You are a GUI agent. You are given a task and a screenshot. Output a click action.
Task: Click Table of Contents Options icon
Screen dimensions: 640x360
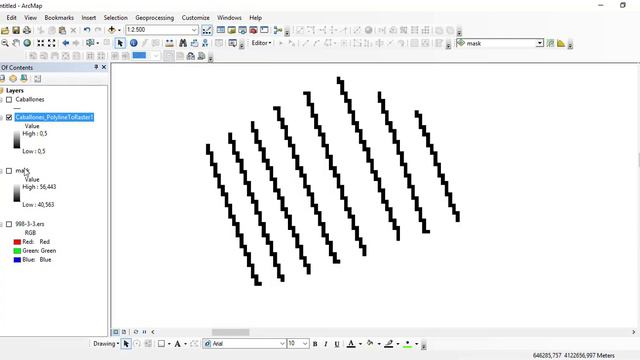point(38,78)
